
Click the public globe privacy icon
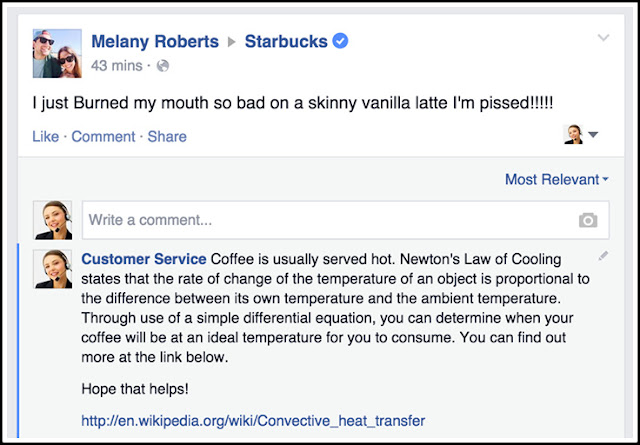[164, 66]
